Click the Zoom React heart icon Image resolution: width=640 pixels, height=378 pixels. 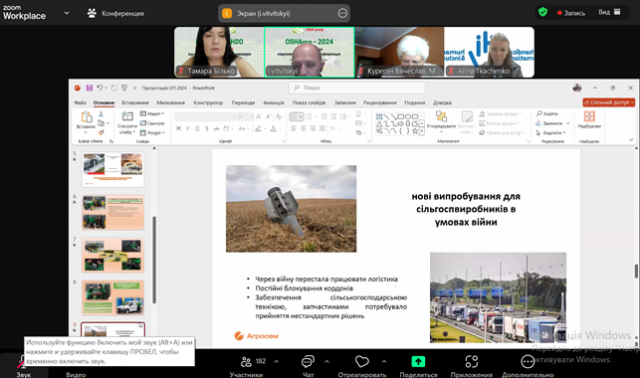tap(362, 362)
